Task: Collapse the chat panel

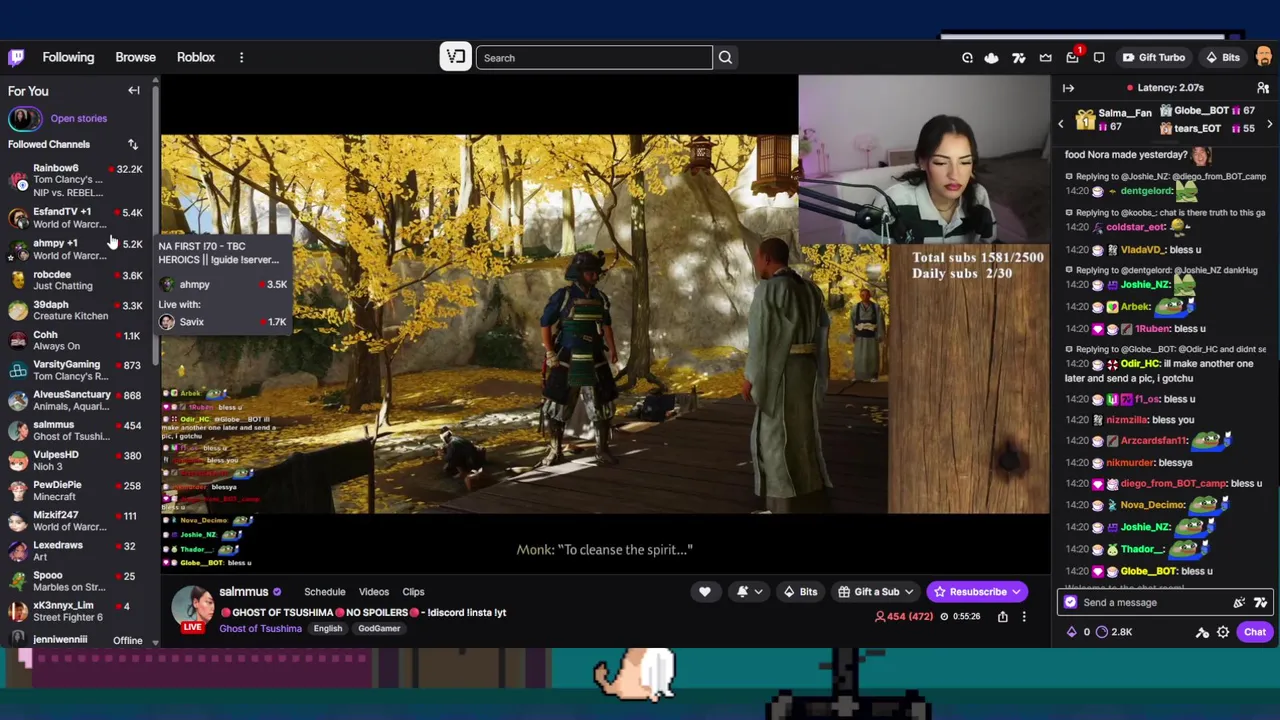Action: pos(1068,88)
